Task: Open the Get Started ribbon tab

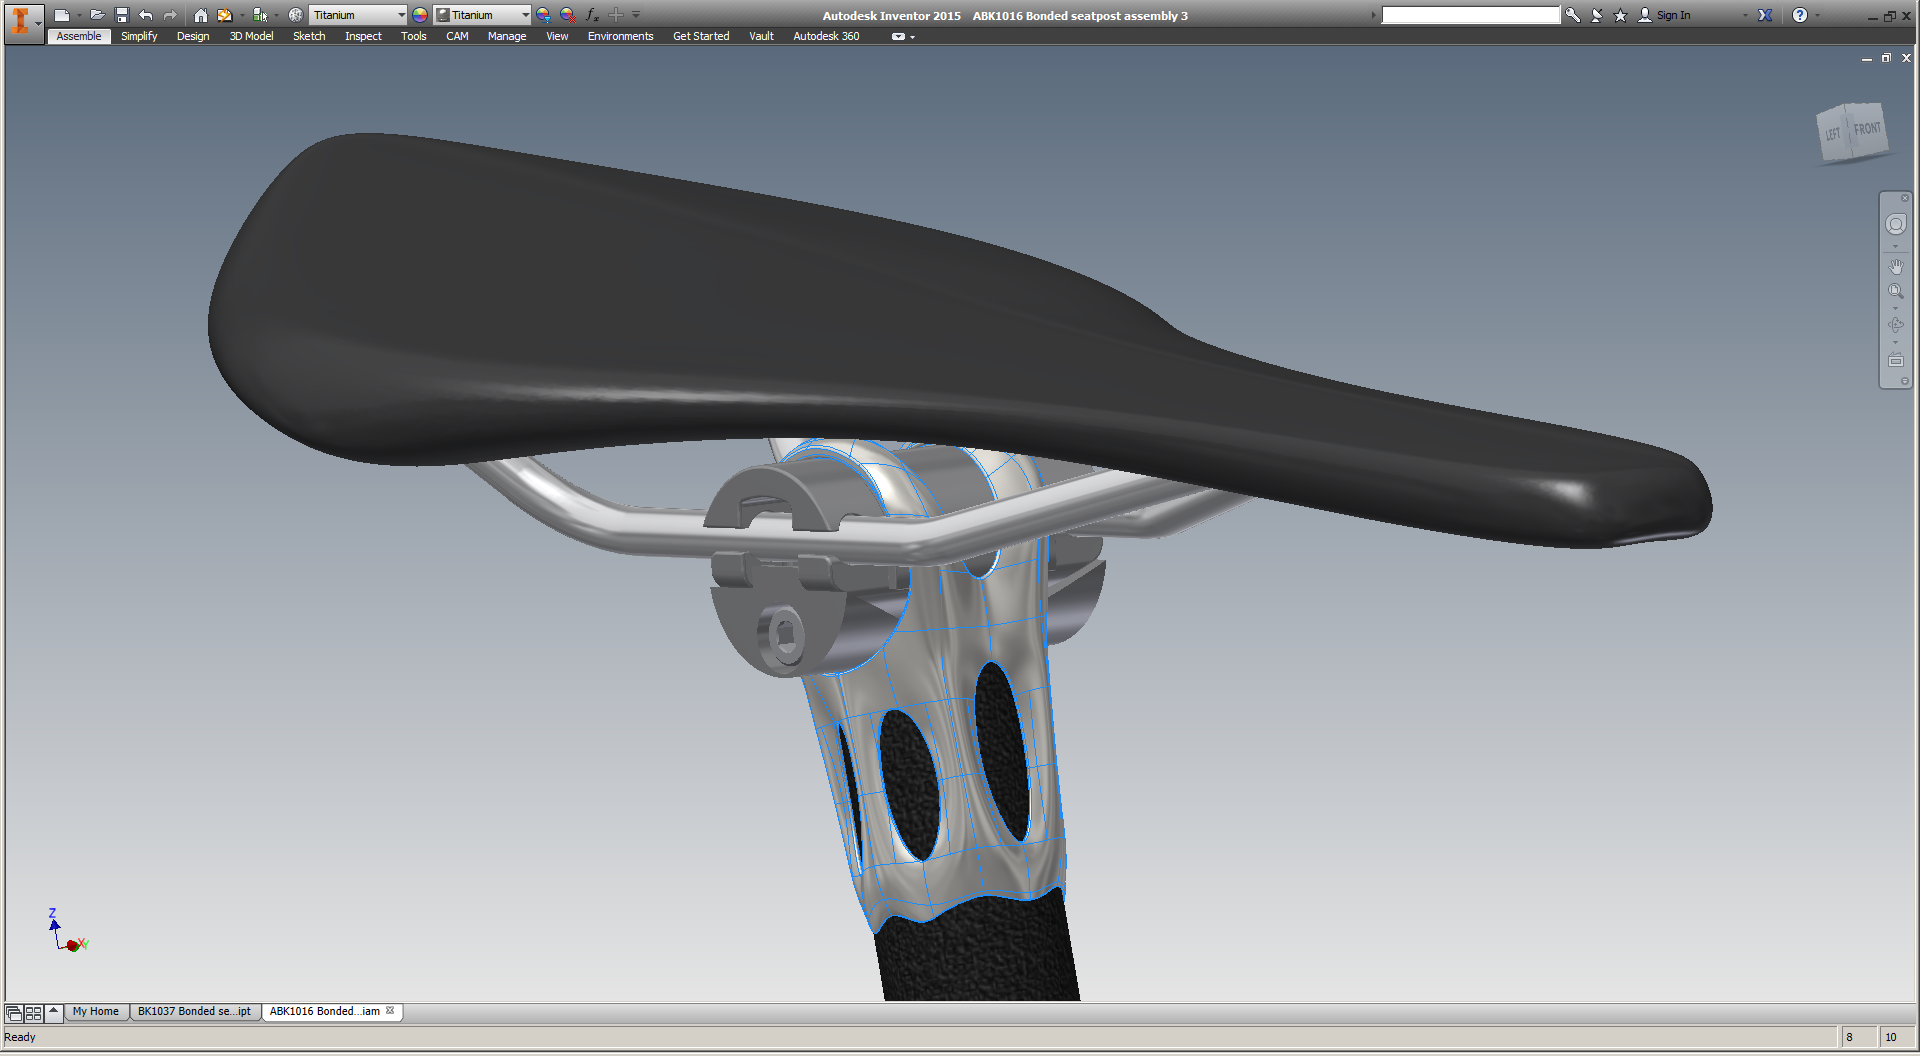Action: pos(701,36)
